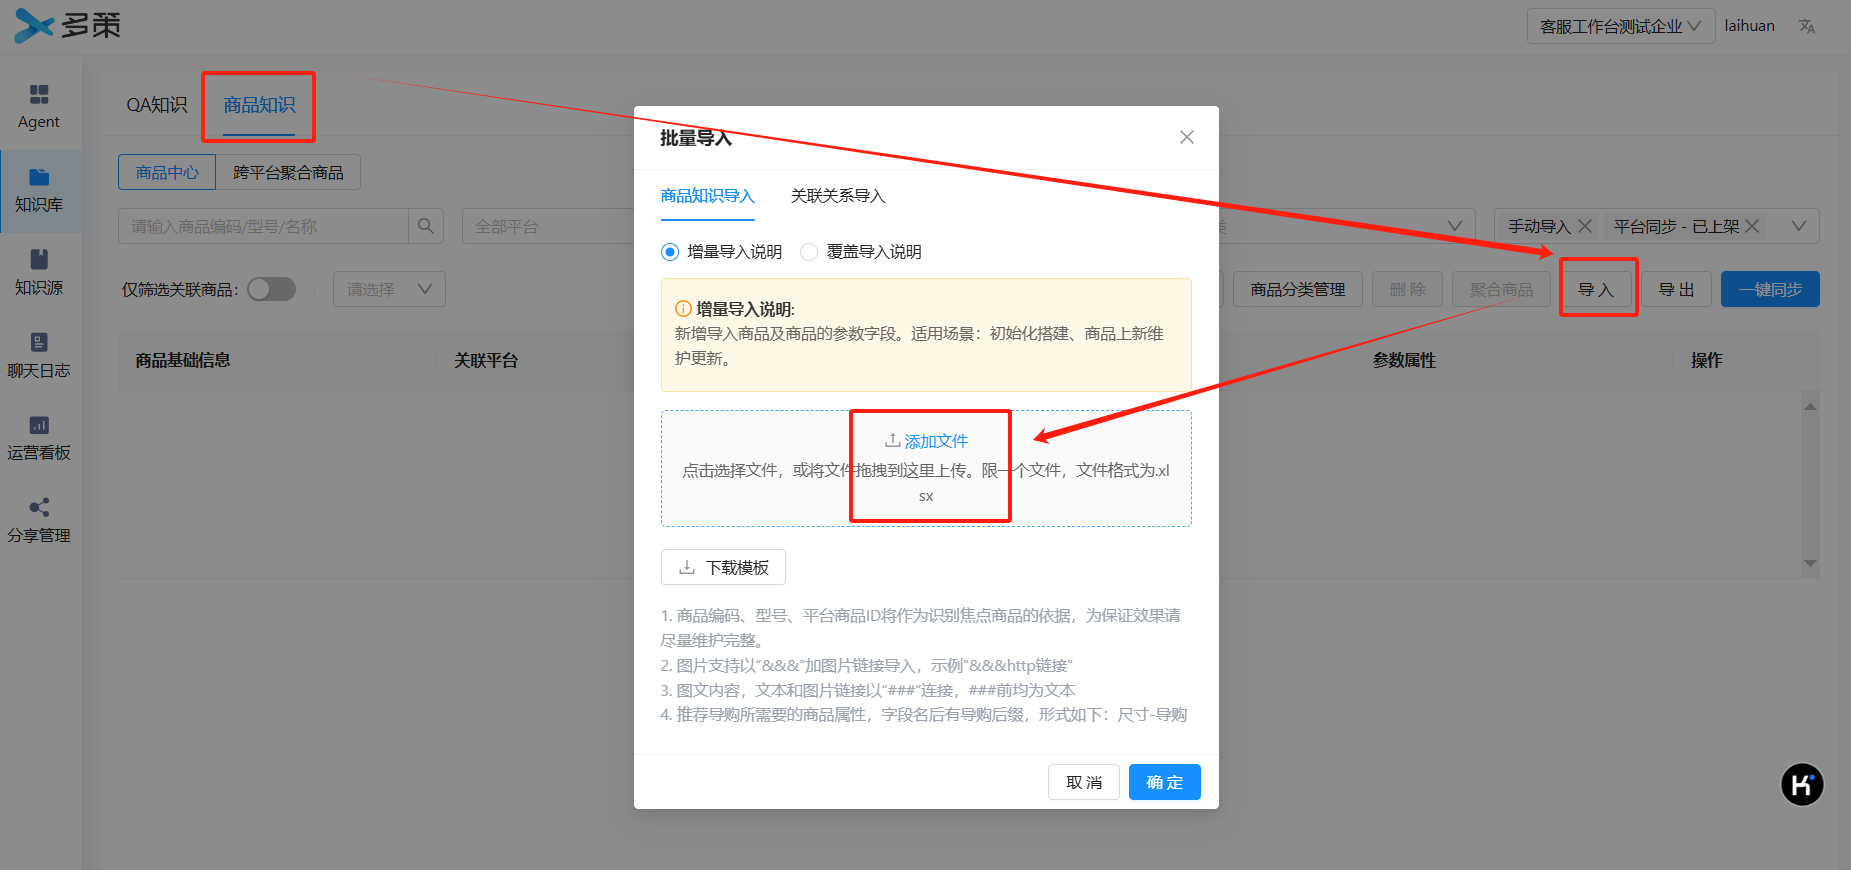
Task: Select the 商品中心 sub-tab
Action: 167,172
